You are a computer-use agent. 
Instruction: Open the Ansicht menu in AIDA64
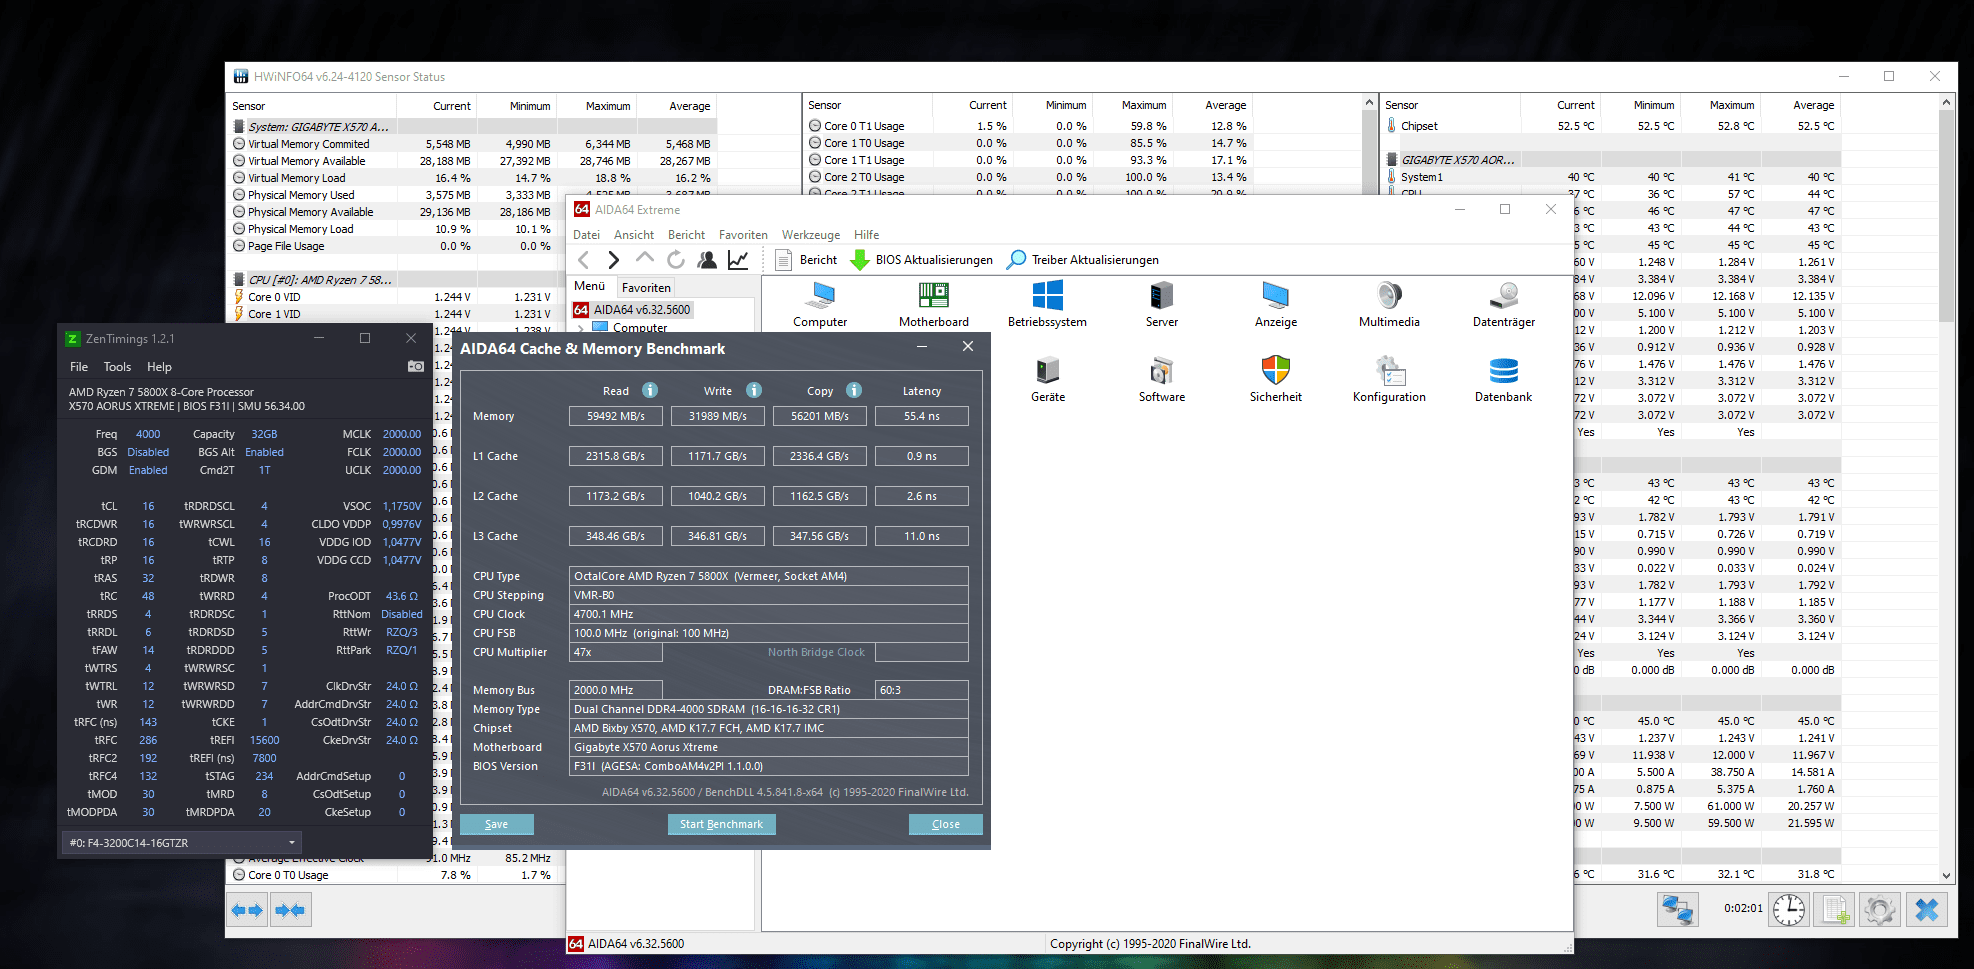(x=634, y=235)
